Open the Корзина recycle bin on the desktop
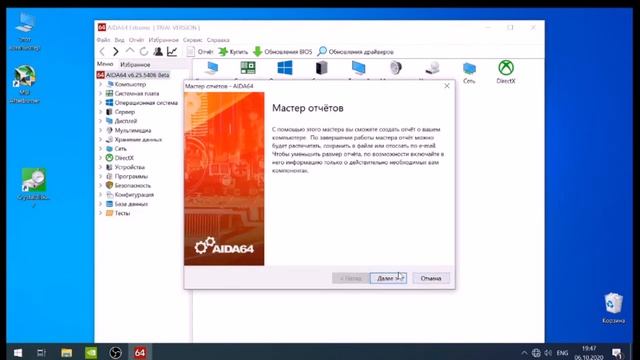This screenshot has width=640, height=360. pyautogui.click(x=613, y=308)
